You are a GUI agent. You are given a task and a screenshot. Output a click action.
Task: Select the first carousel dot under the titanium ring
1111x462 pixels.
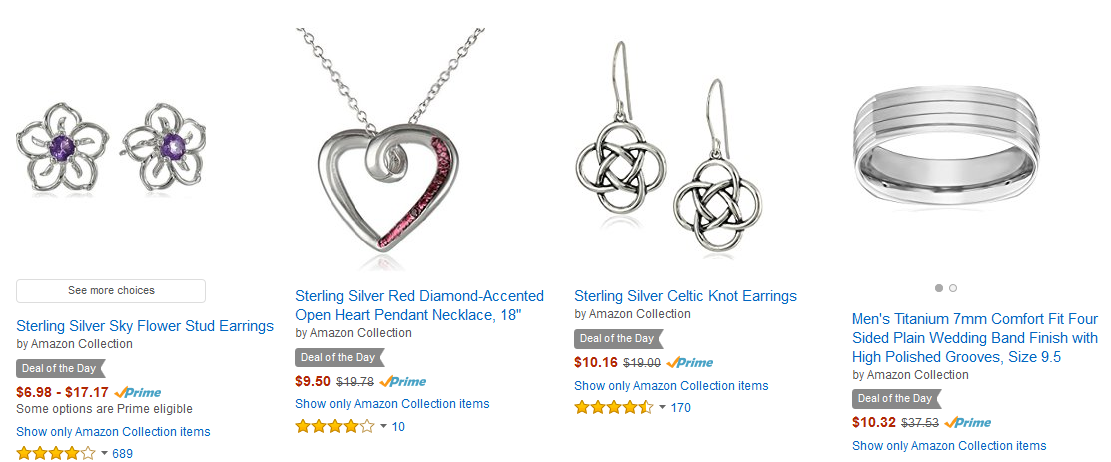pos(939,288)
